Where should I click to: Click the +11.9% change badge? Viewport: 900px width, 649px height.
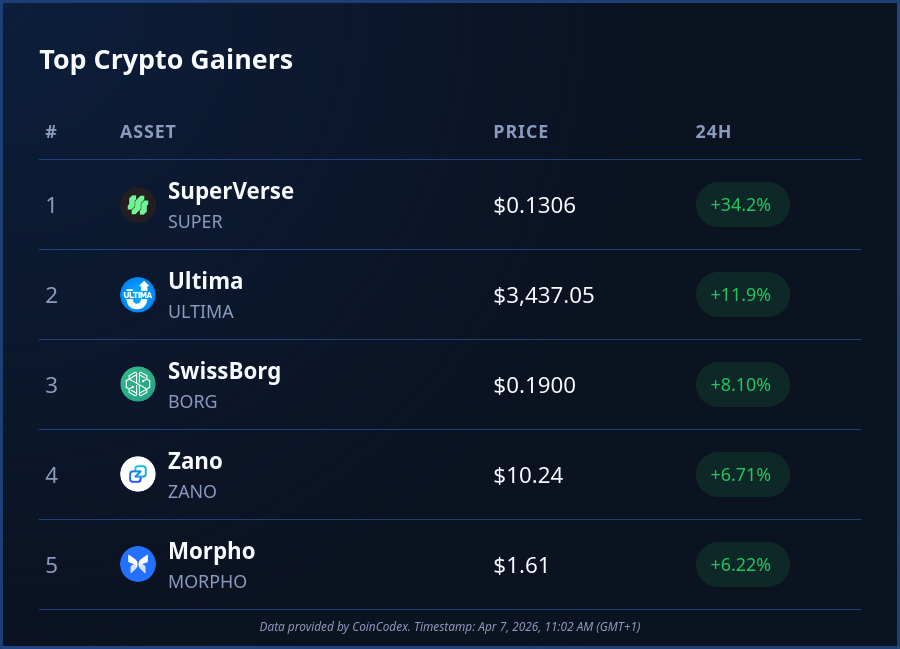[741, 295]
